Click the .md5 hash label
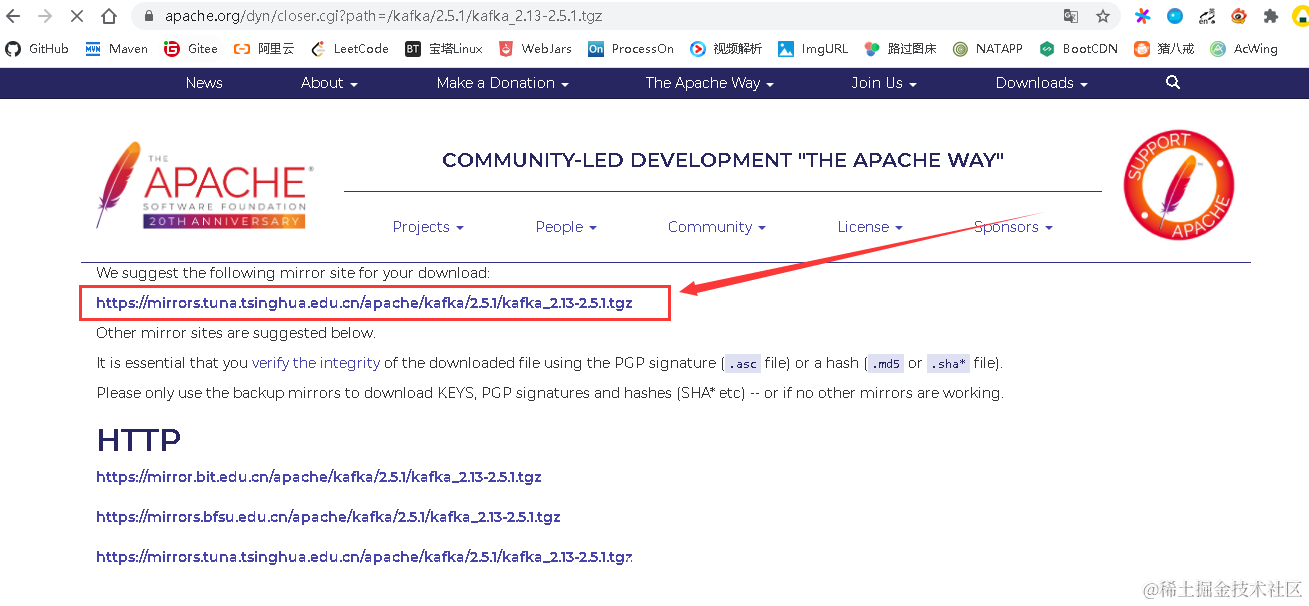 click(885, 364)
